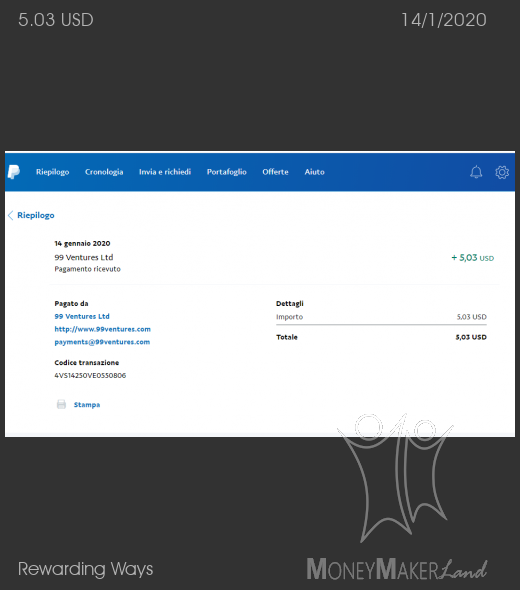Click the Codice transazione label
The image size is (520, 590).
point(87,363)
